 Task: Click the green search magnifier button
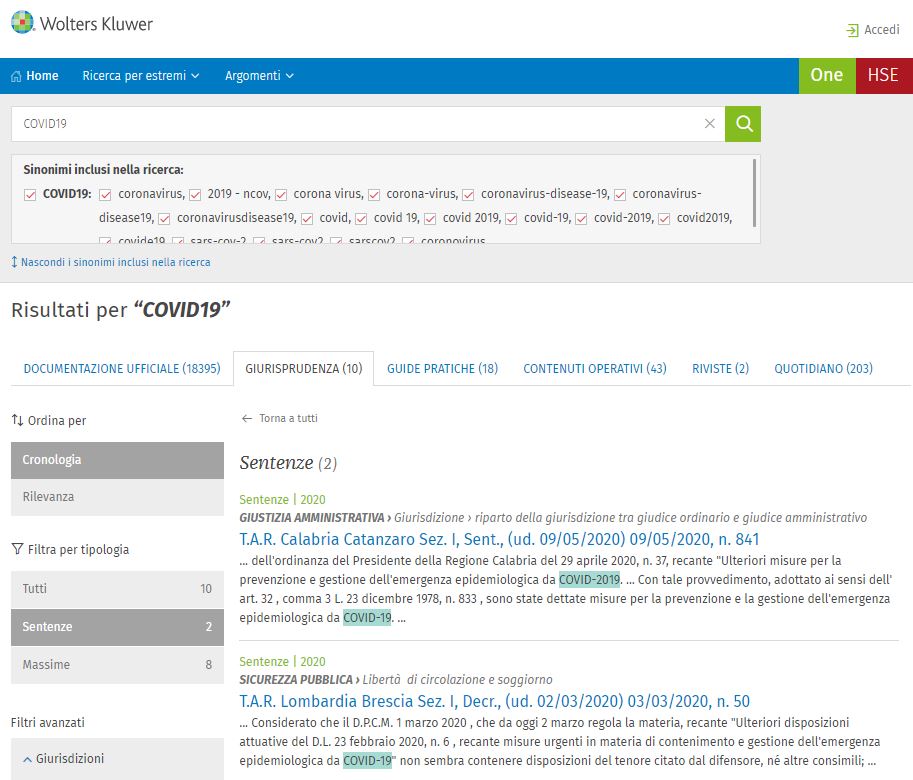pos(742,124)
